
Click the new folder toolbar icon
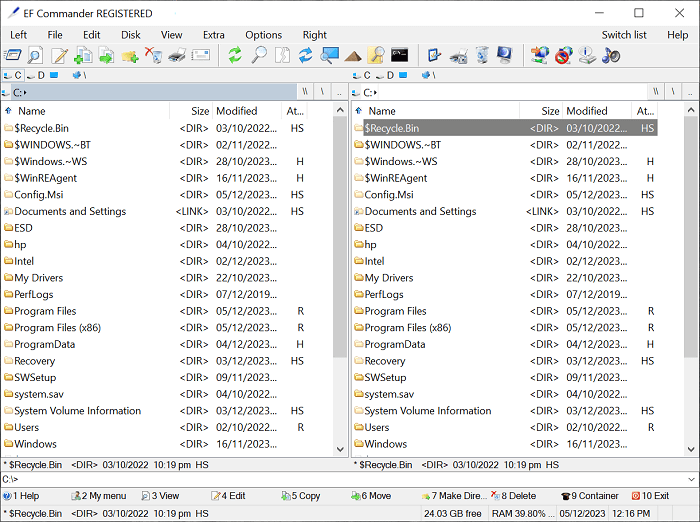129,55
